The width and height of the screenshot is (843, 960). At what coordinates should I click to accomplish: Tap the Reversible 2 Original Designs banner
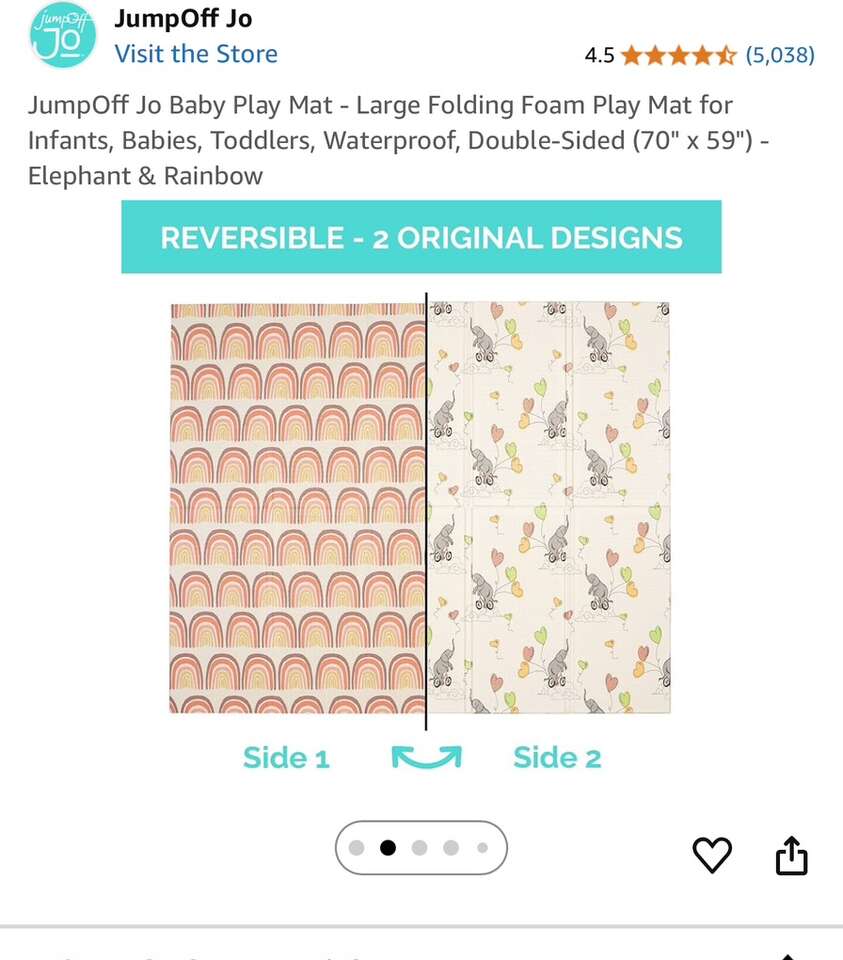point(421,237)
